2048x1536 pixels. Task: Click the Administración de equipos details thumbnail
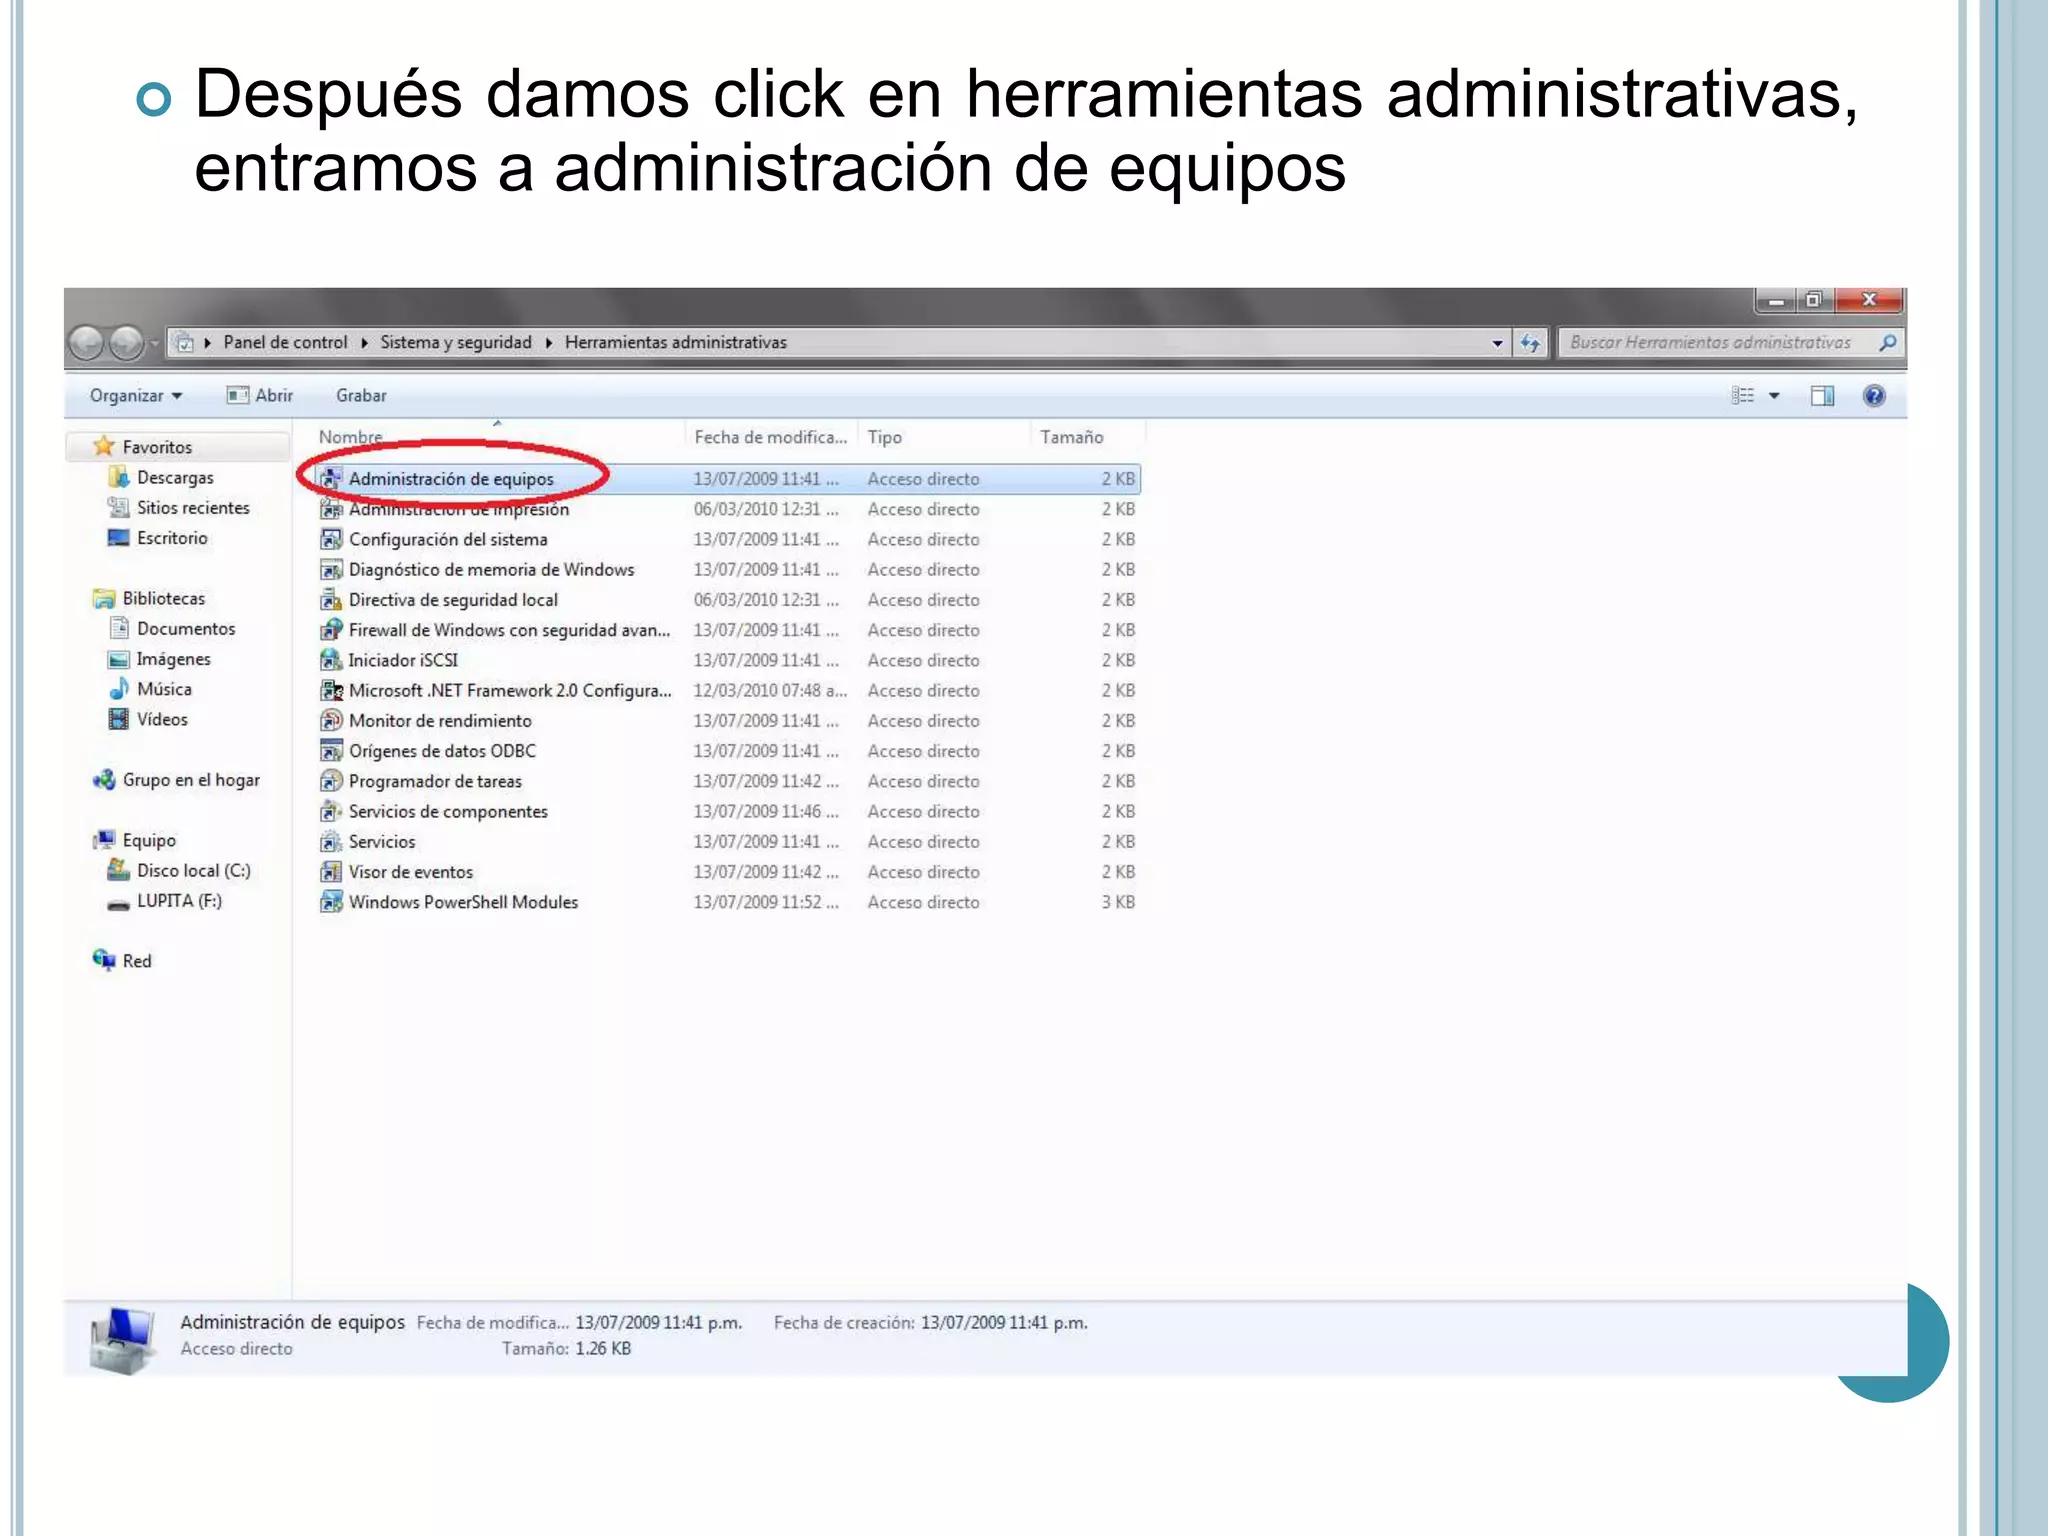click(x=121, y=1340)
